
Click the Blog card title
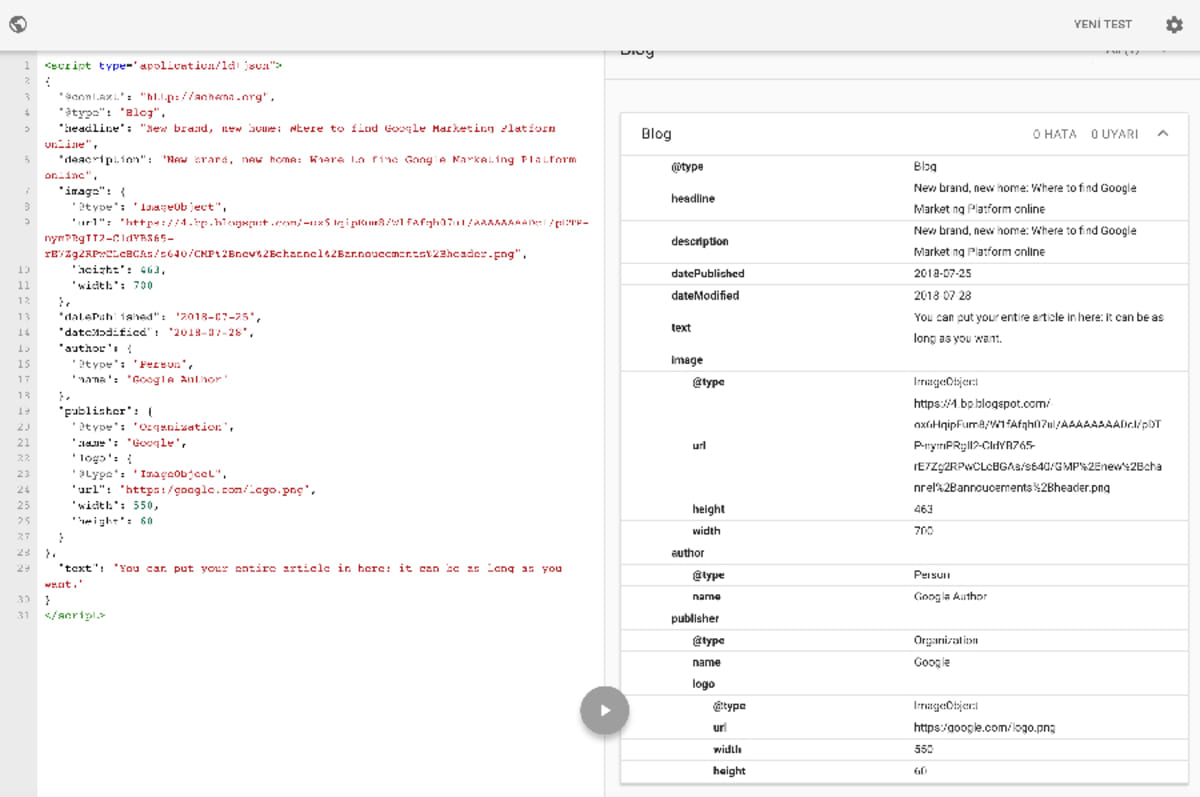pos(656,133)
